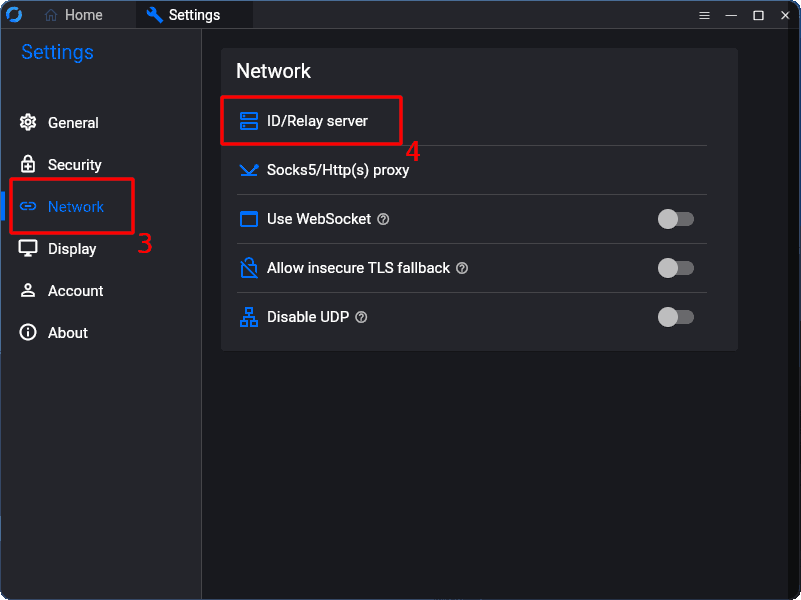Screen dimensions: 801x600
Task: Click the General gear icon
Action: pos(28,123)
